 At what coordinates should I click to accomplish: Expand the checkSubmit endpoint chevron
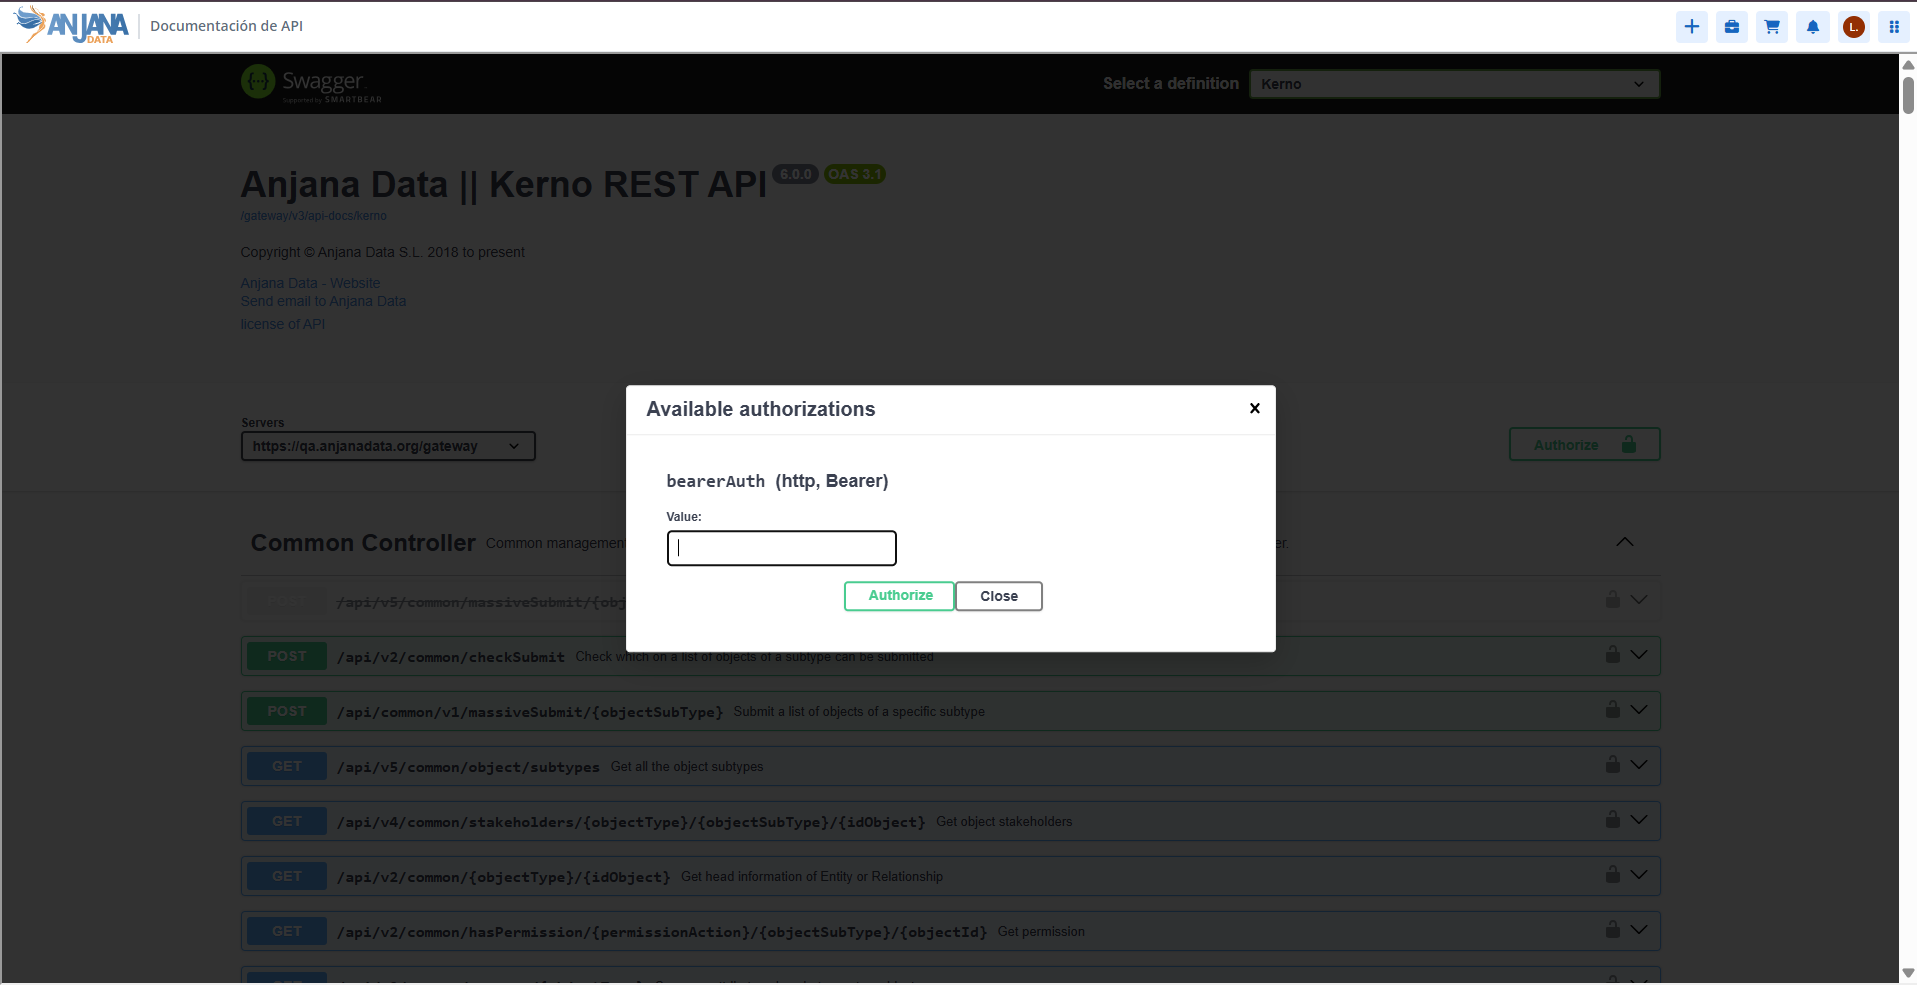click(1639, 655)
